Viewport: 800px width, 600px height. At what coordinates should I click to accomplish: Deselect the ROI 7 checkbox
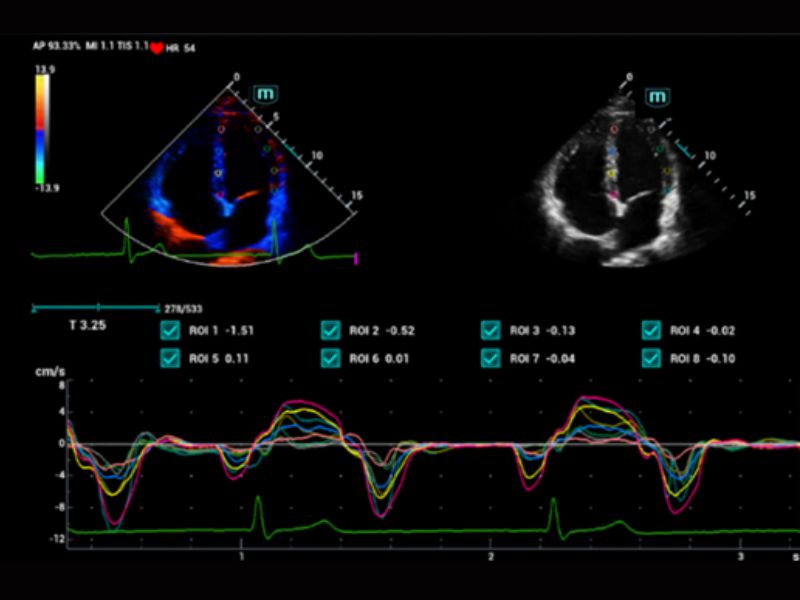click(x=490, y=358)
